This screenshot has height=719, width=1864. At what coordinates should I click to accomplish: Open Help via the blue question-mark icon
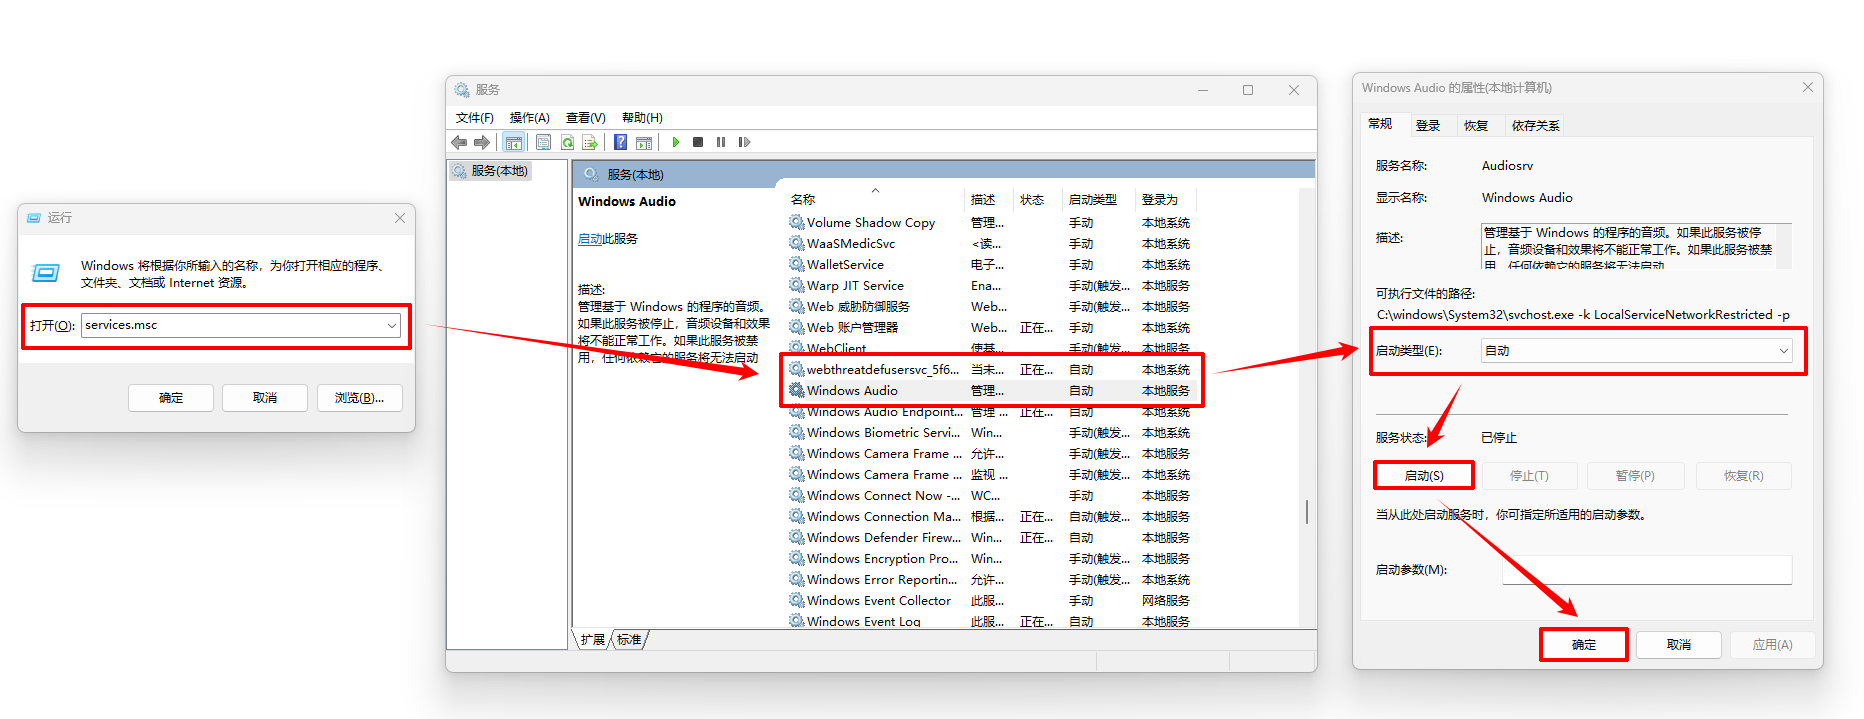click(x=621, y=142)
